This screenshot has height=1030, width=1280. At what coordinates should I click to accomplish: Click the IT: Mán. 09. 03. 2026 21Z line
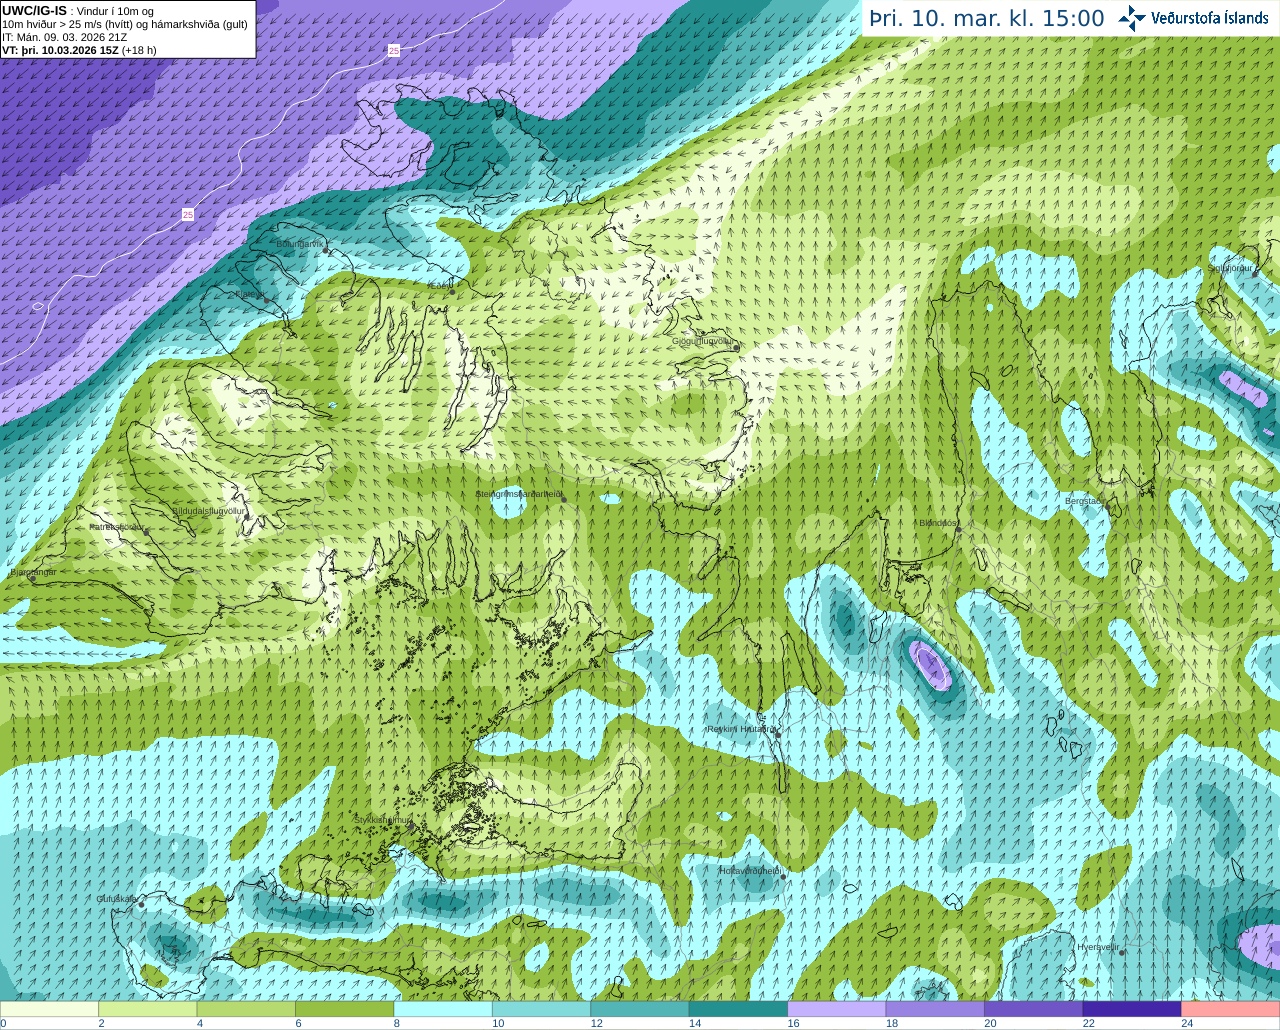(65, 37)
